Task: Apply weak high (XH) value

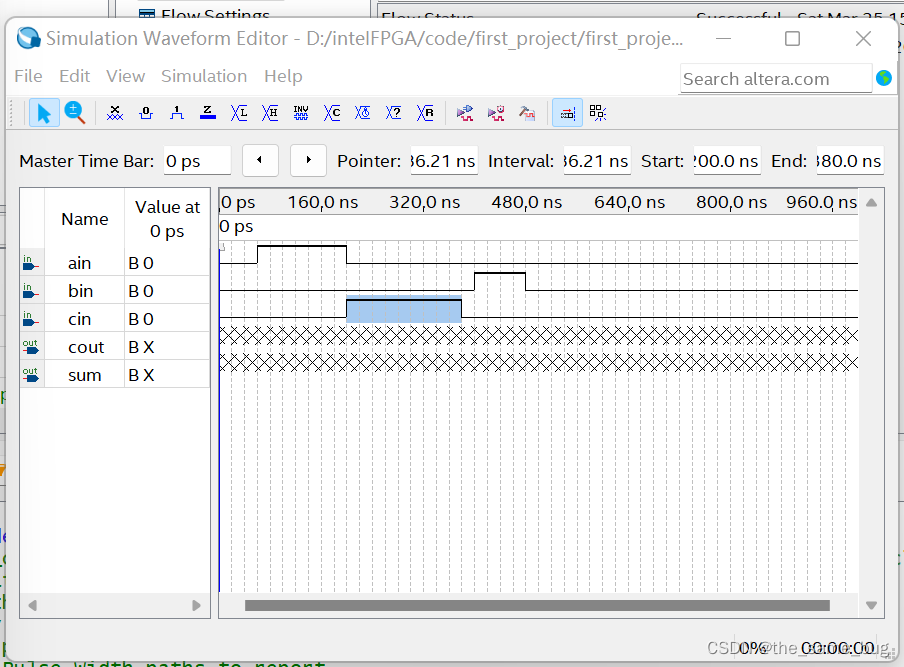Action: click(270, 113)
